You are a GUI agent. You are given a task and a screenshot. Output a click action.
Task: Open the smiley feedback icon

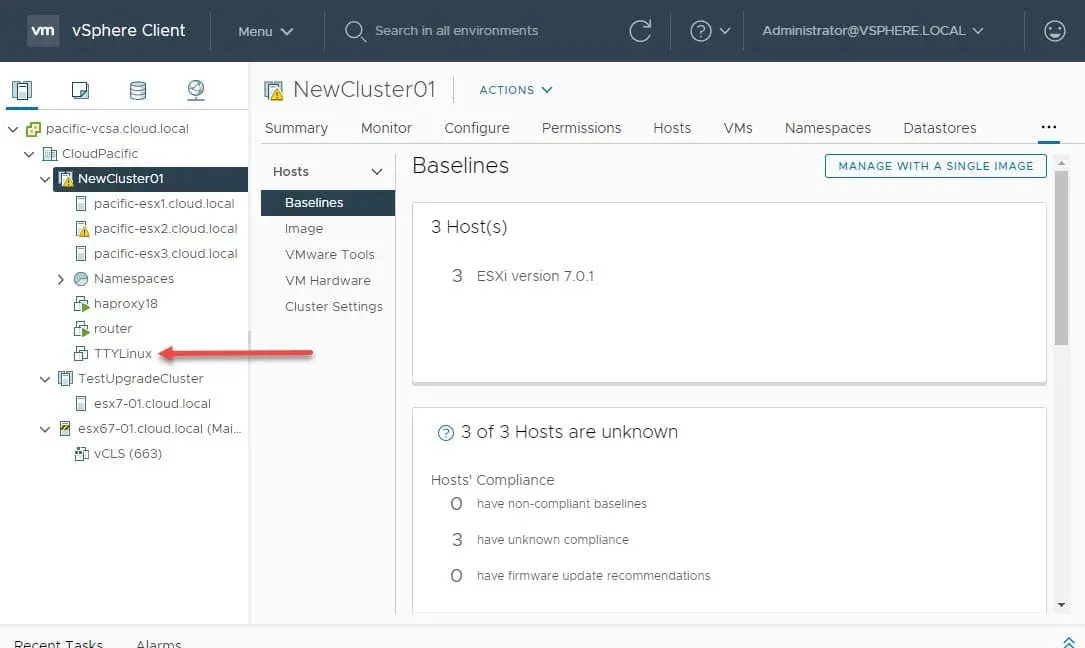[1054, 31]
